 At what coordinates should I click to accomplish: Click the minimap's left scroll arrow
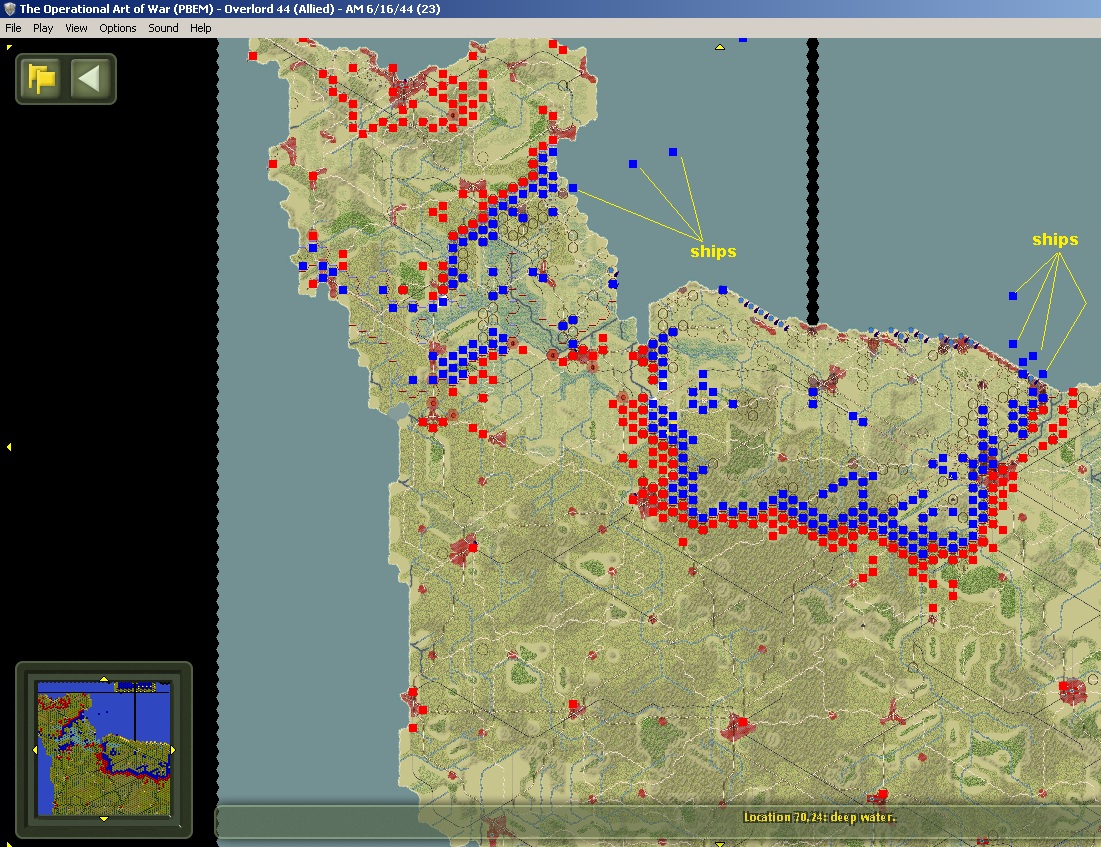point(35,750)
